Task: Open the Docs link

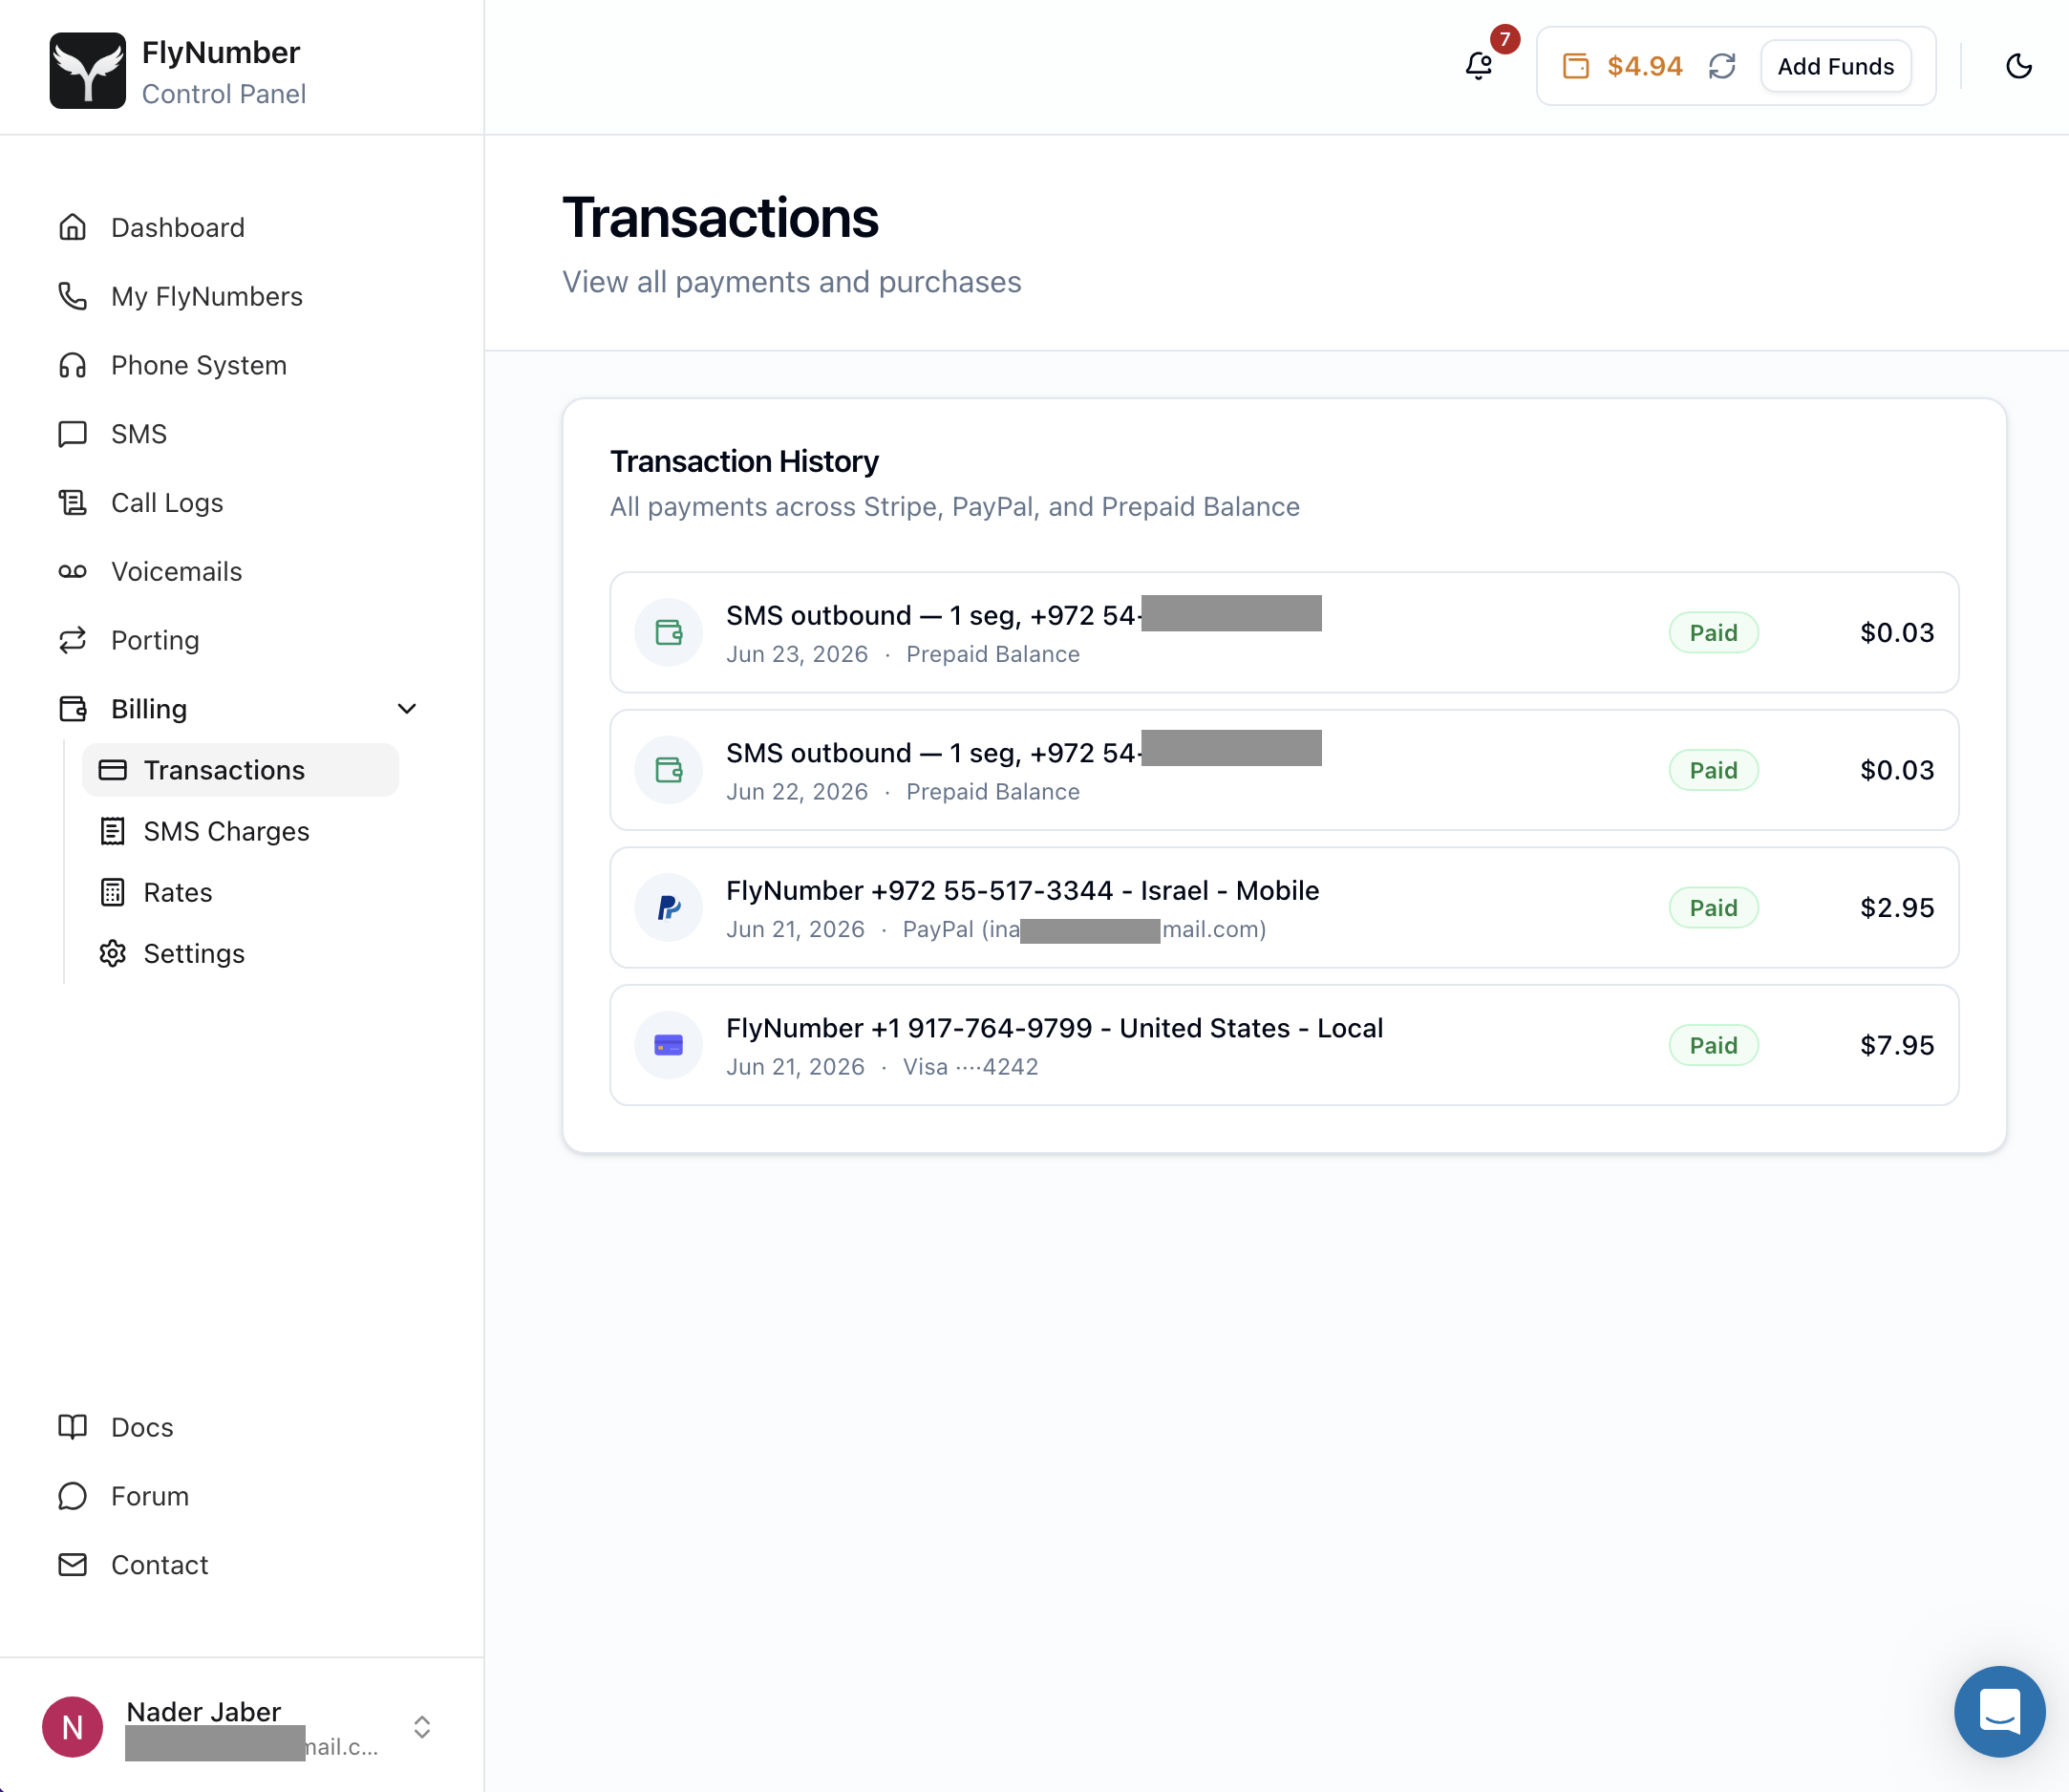Action: tap(141, 1427)
